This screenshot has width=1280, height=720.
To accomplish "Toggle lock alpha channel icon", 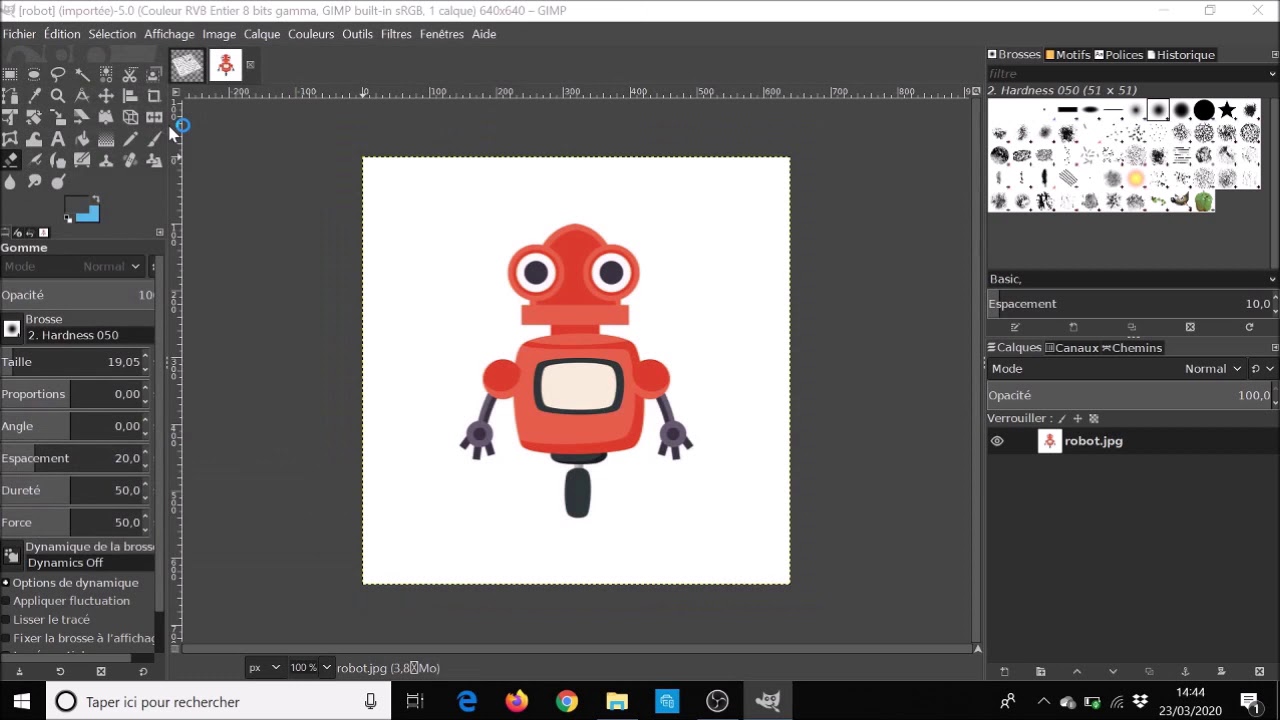I will (1094, 419).
